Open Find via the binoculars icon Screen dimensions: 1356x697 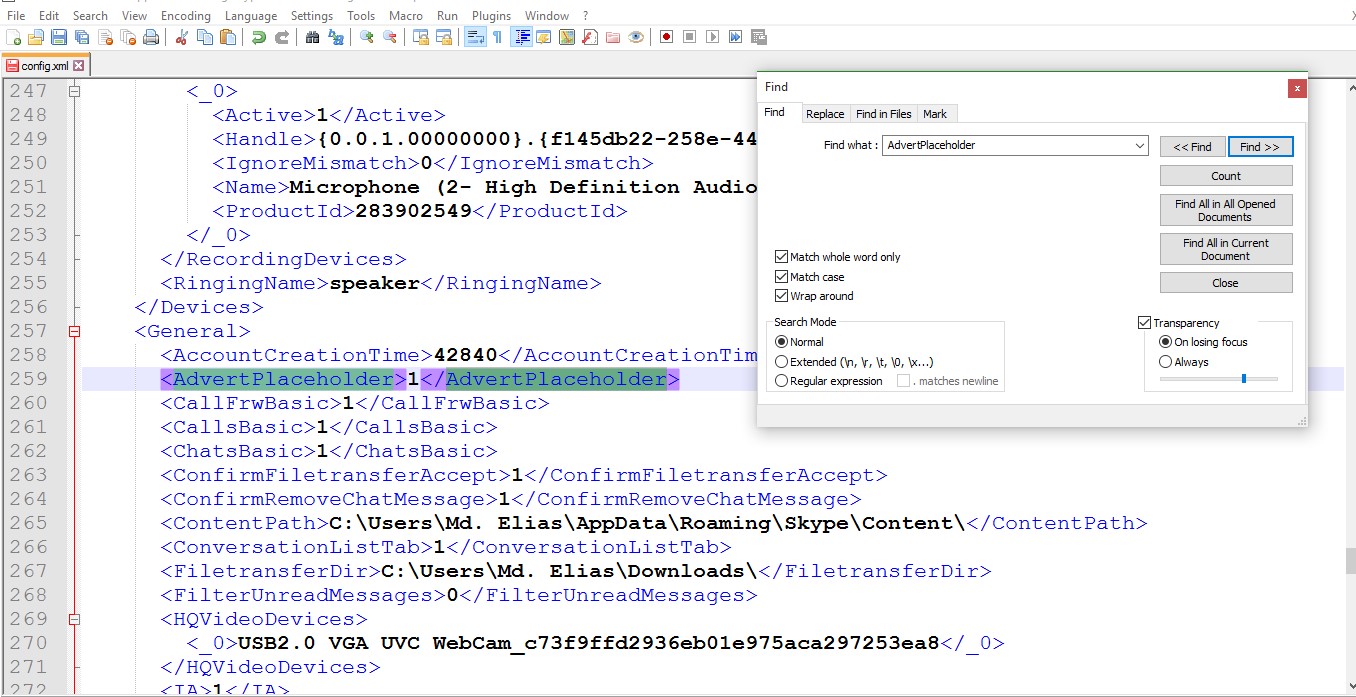(312, 37)
